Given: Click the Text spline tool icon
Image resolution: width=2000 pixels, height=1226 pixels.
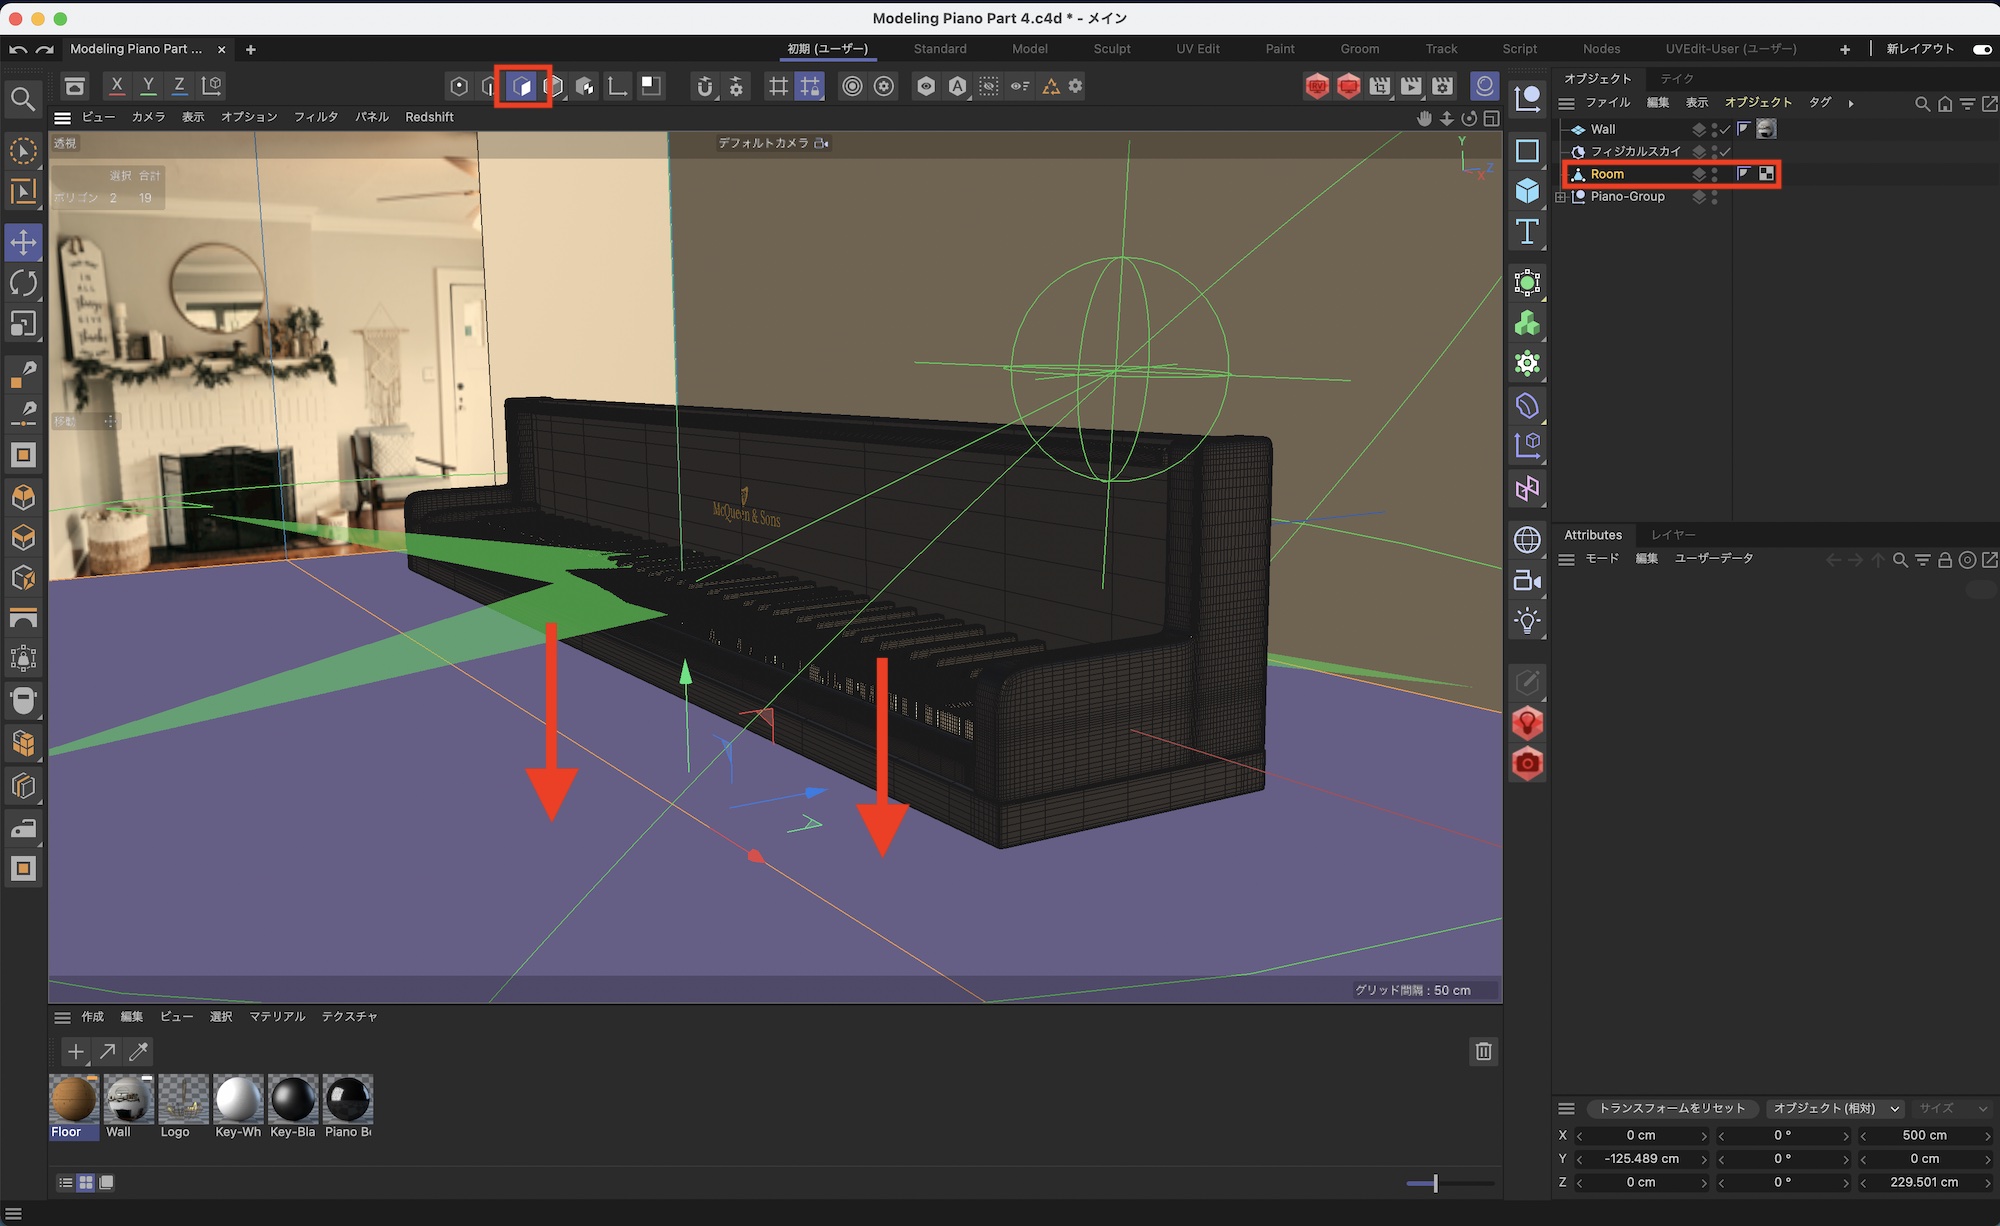Looking at the screenshot, I should (1527, 232).
